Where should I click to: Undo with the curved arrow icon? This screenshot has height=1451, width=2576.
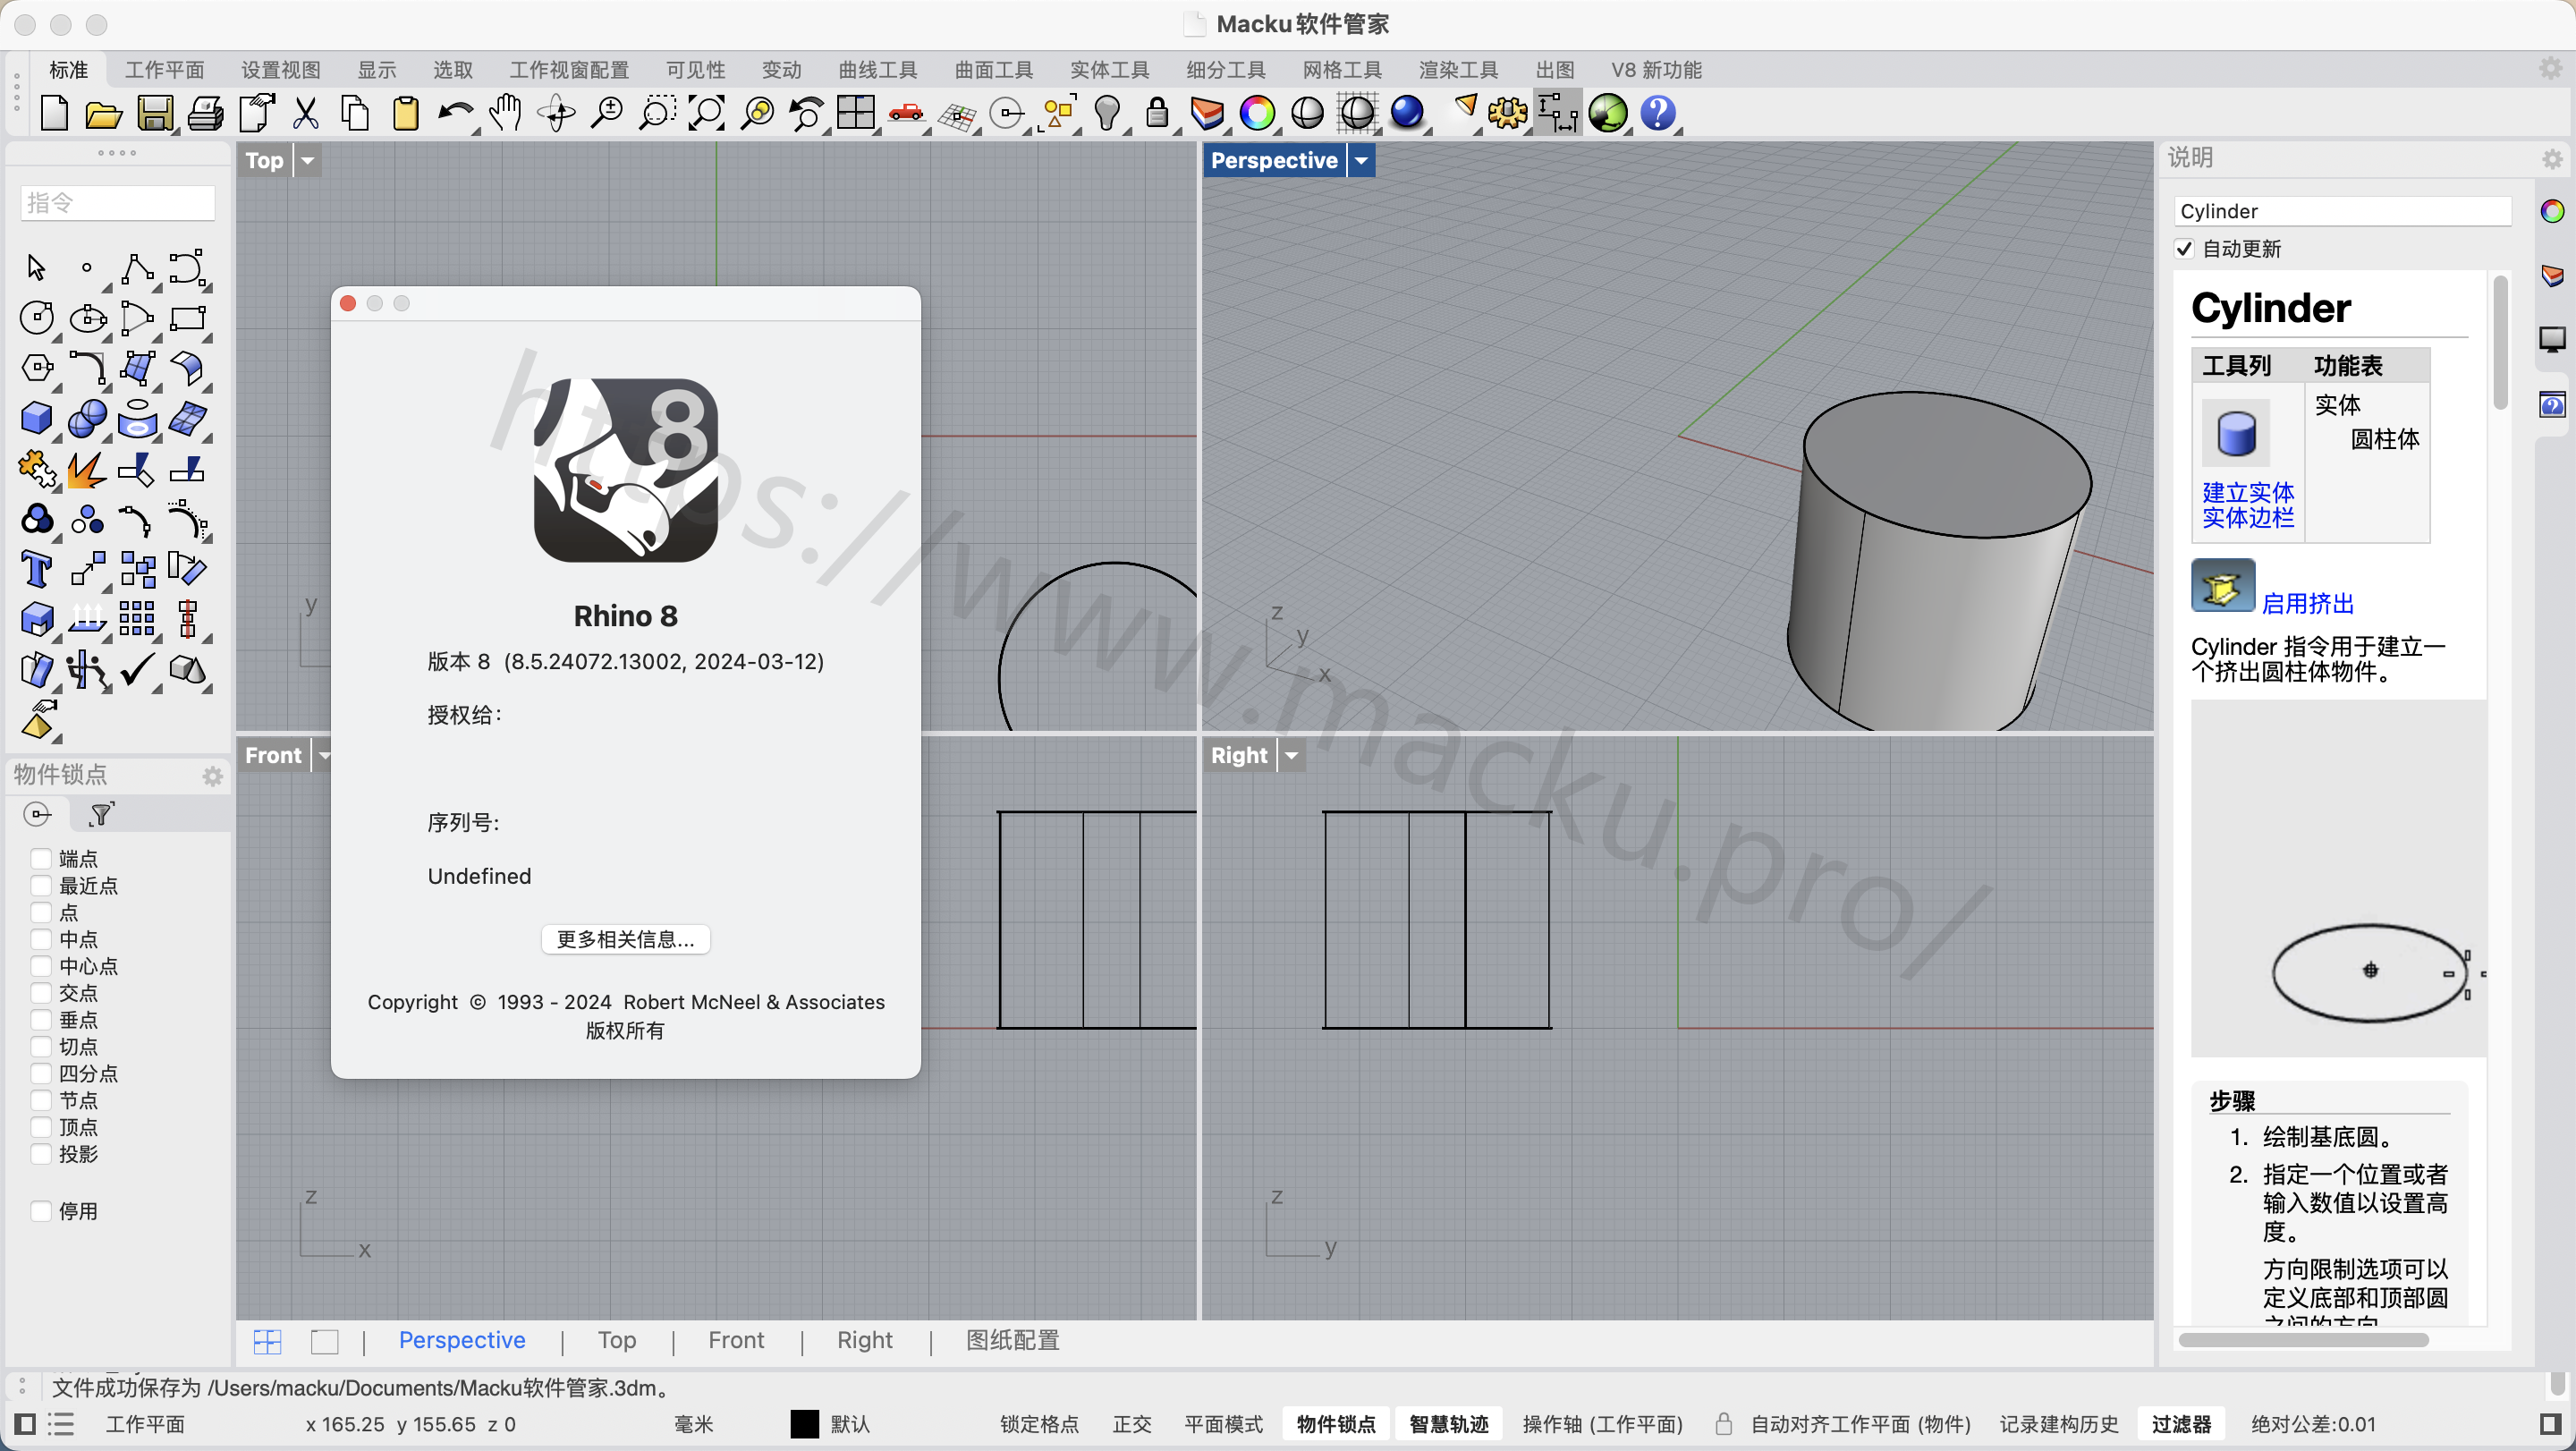tap(456, 113)
